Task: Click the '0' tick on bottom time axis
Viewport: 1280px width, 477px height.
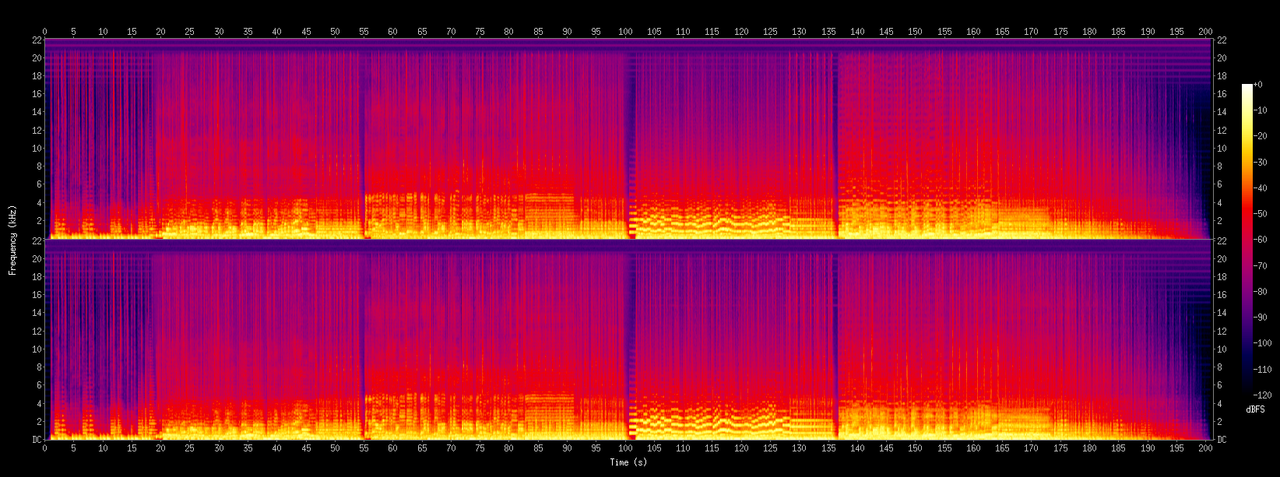Action: click(x=45, y=449)
